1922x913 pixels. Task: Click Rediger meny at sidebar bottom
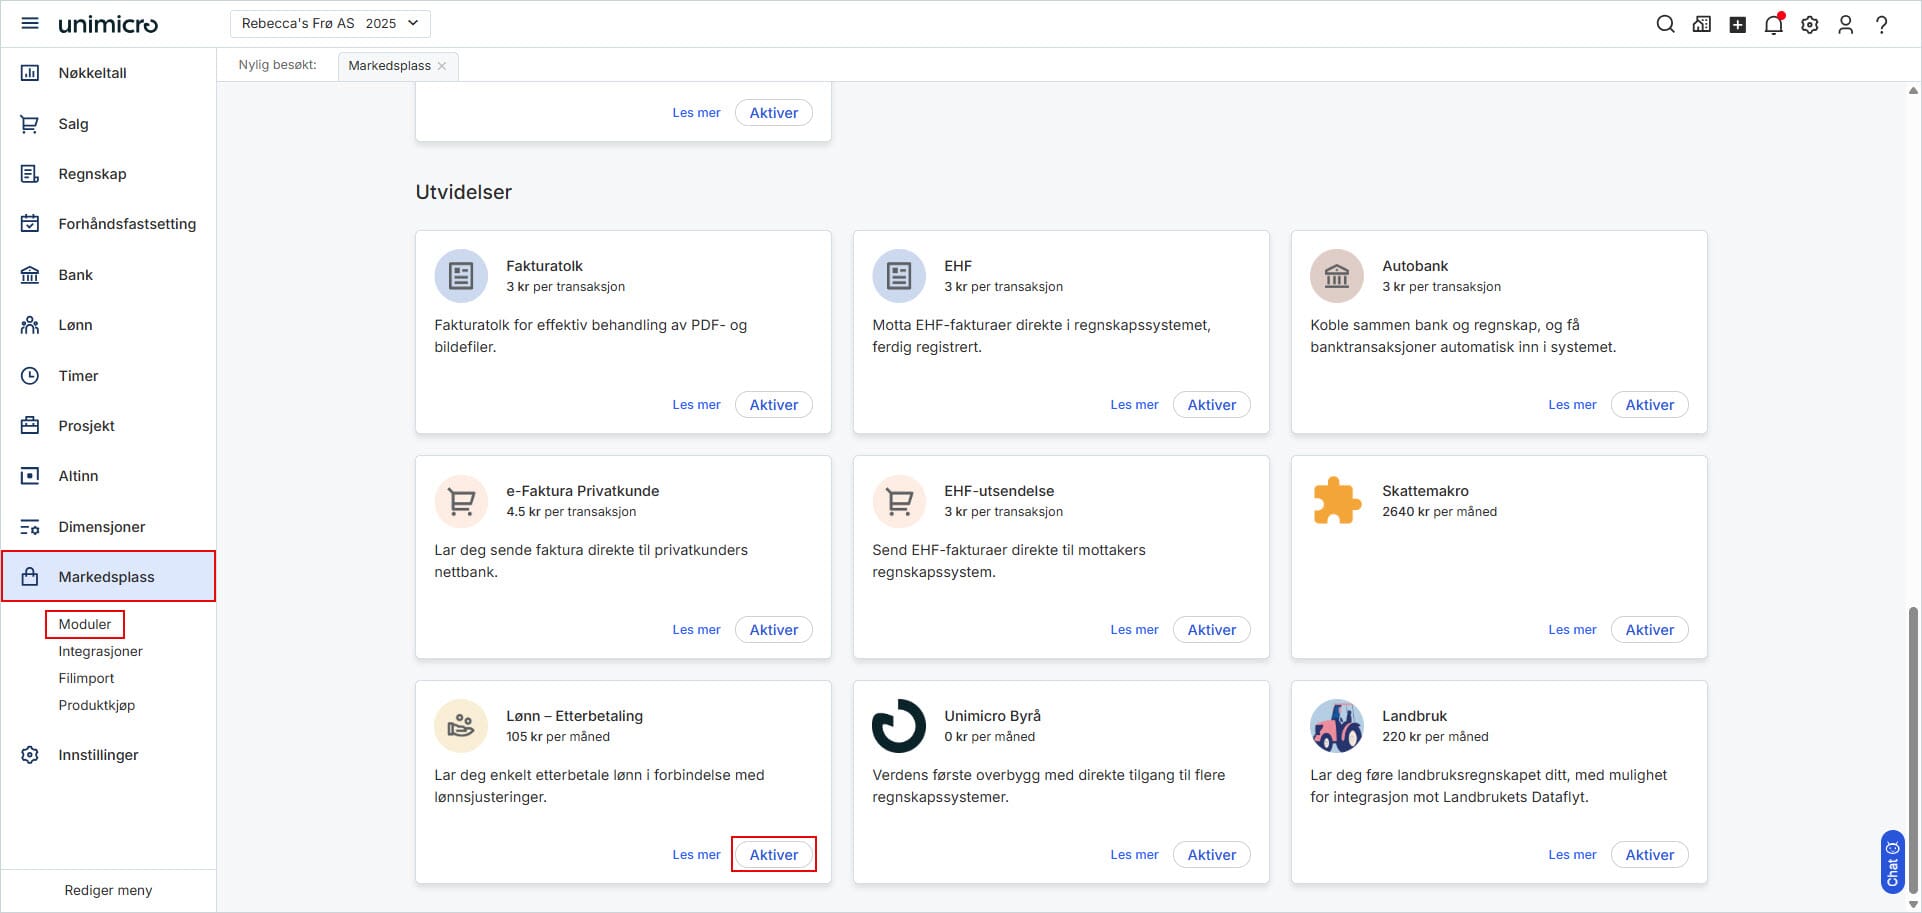coord(108,890)
